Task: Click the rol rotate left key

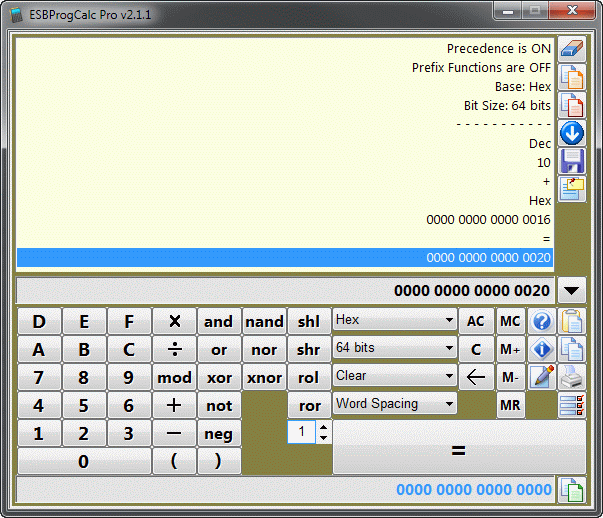Action: click(309, 377)
